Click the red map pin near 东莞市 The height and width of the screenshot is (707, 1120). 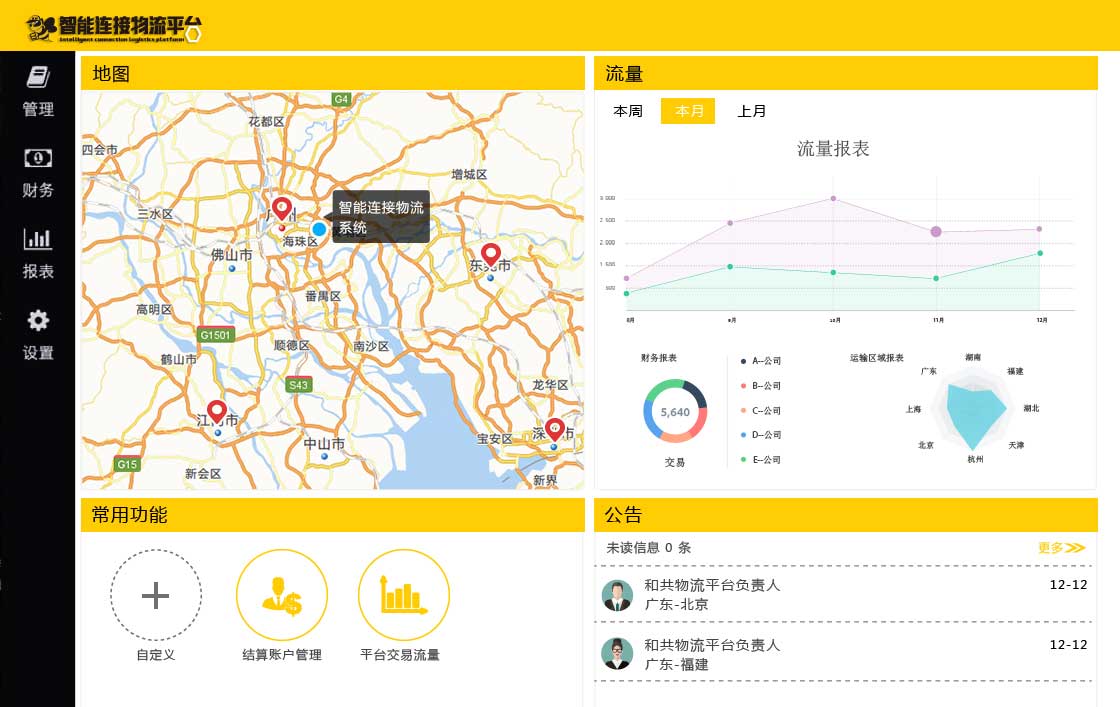490,254
